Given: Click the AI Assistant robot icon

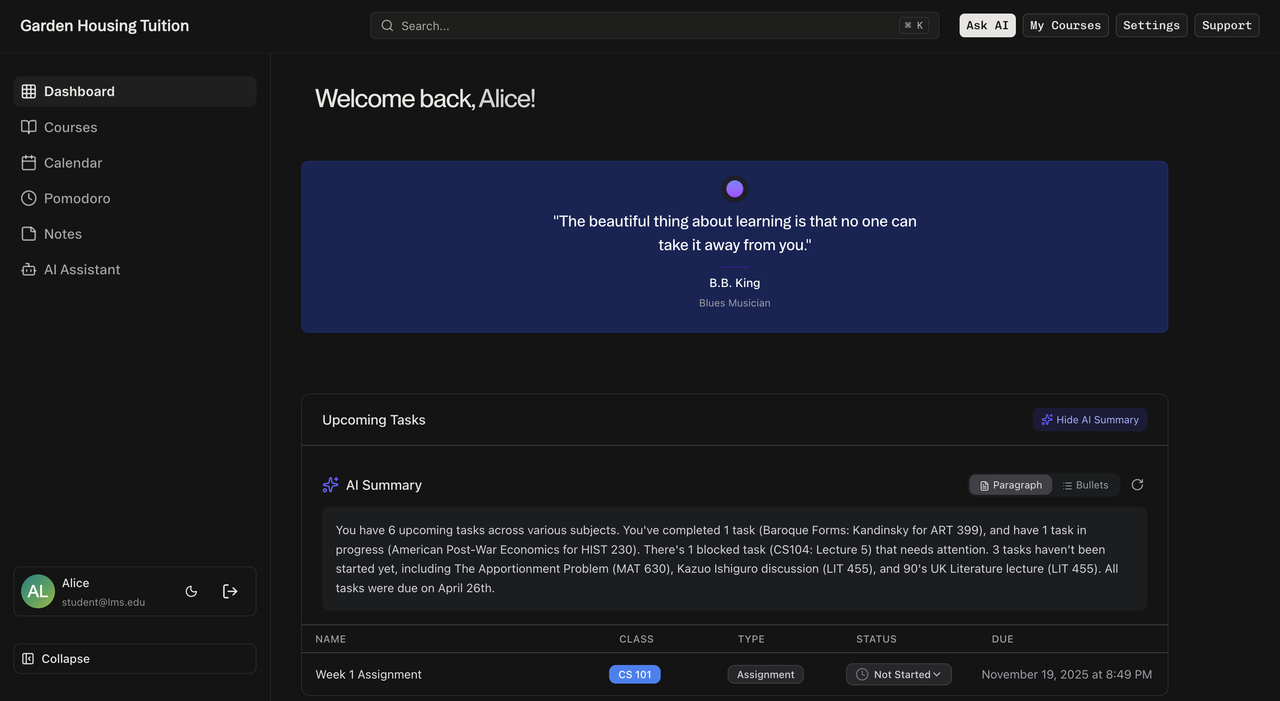Looking at the screenshot, I should [29, 270].
